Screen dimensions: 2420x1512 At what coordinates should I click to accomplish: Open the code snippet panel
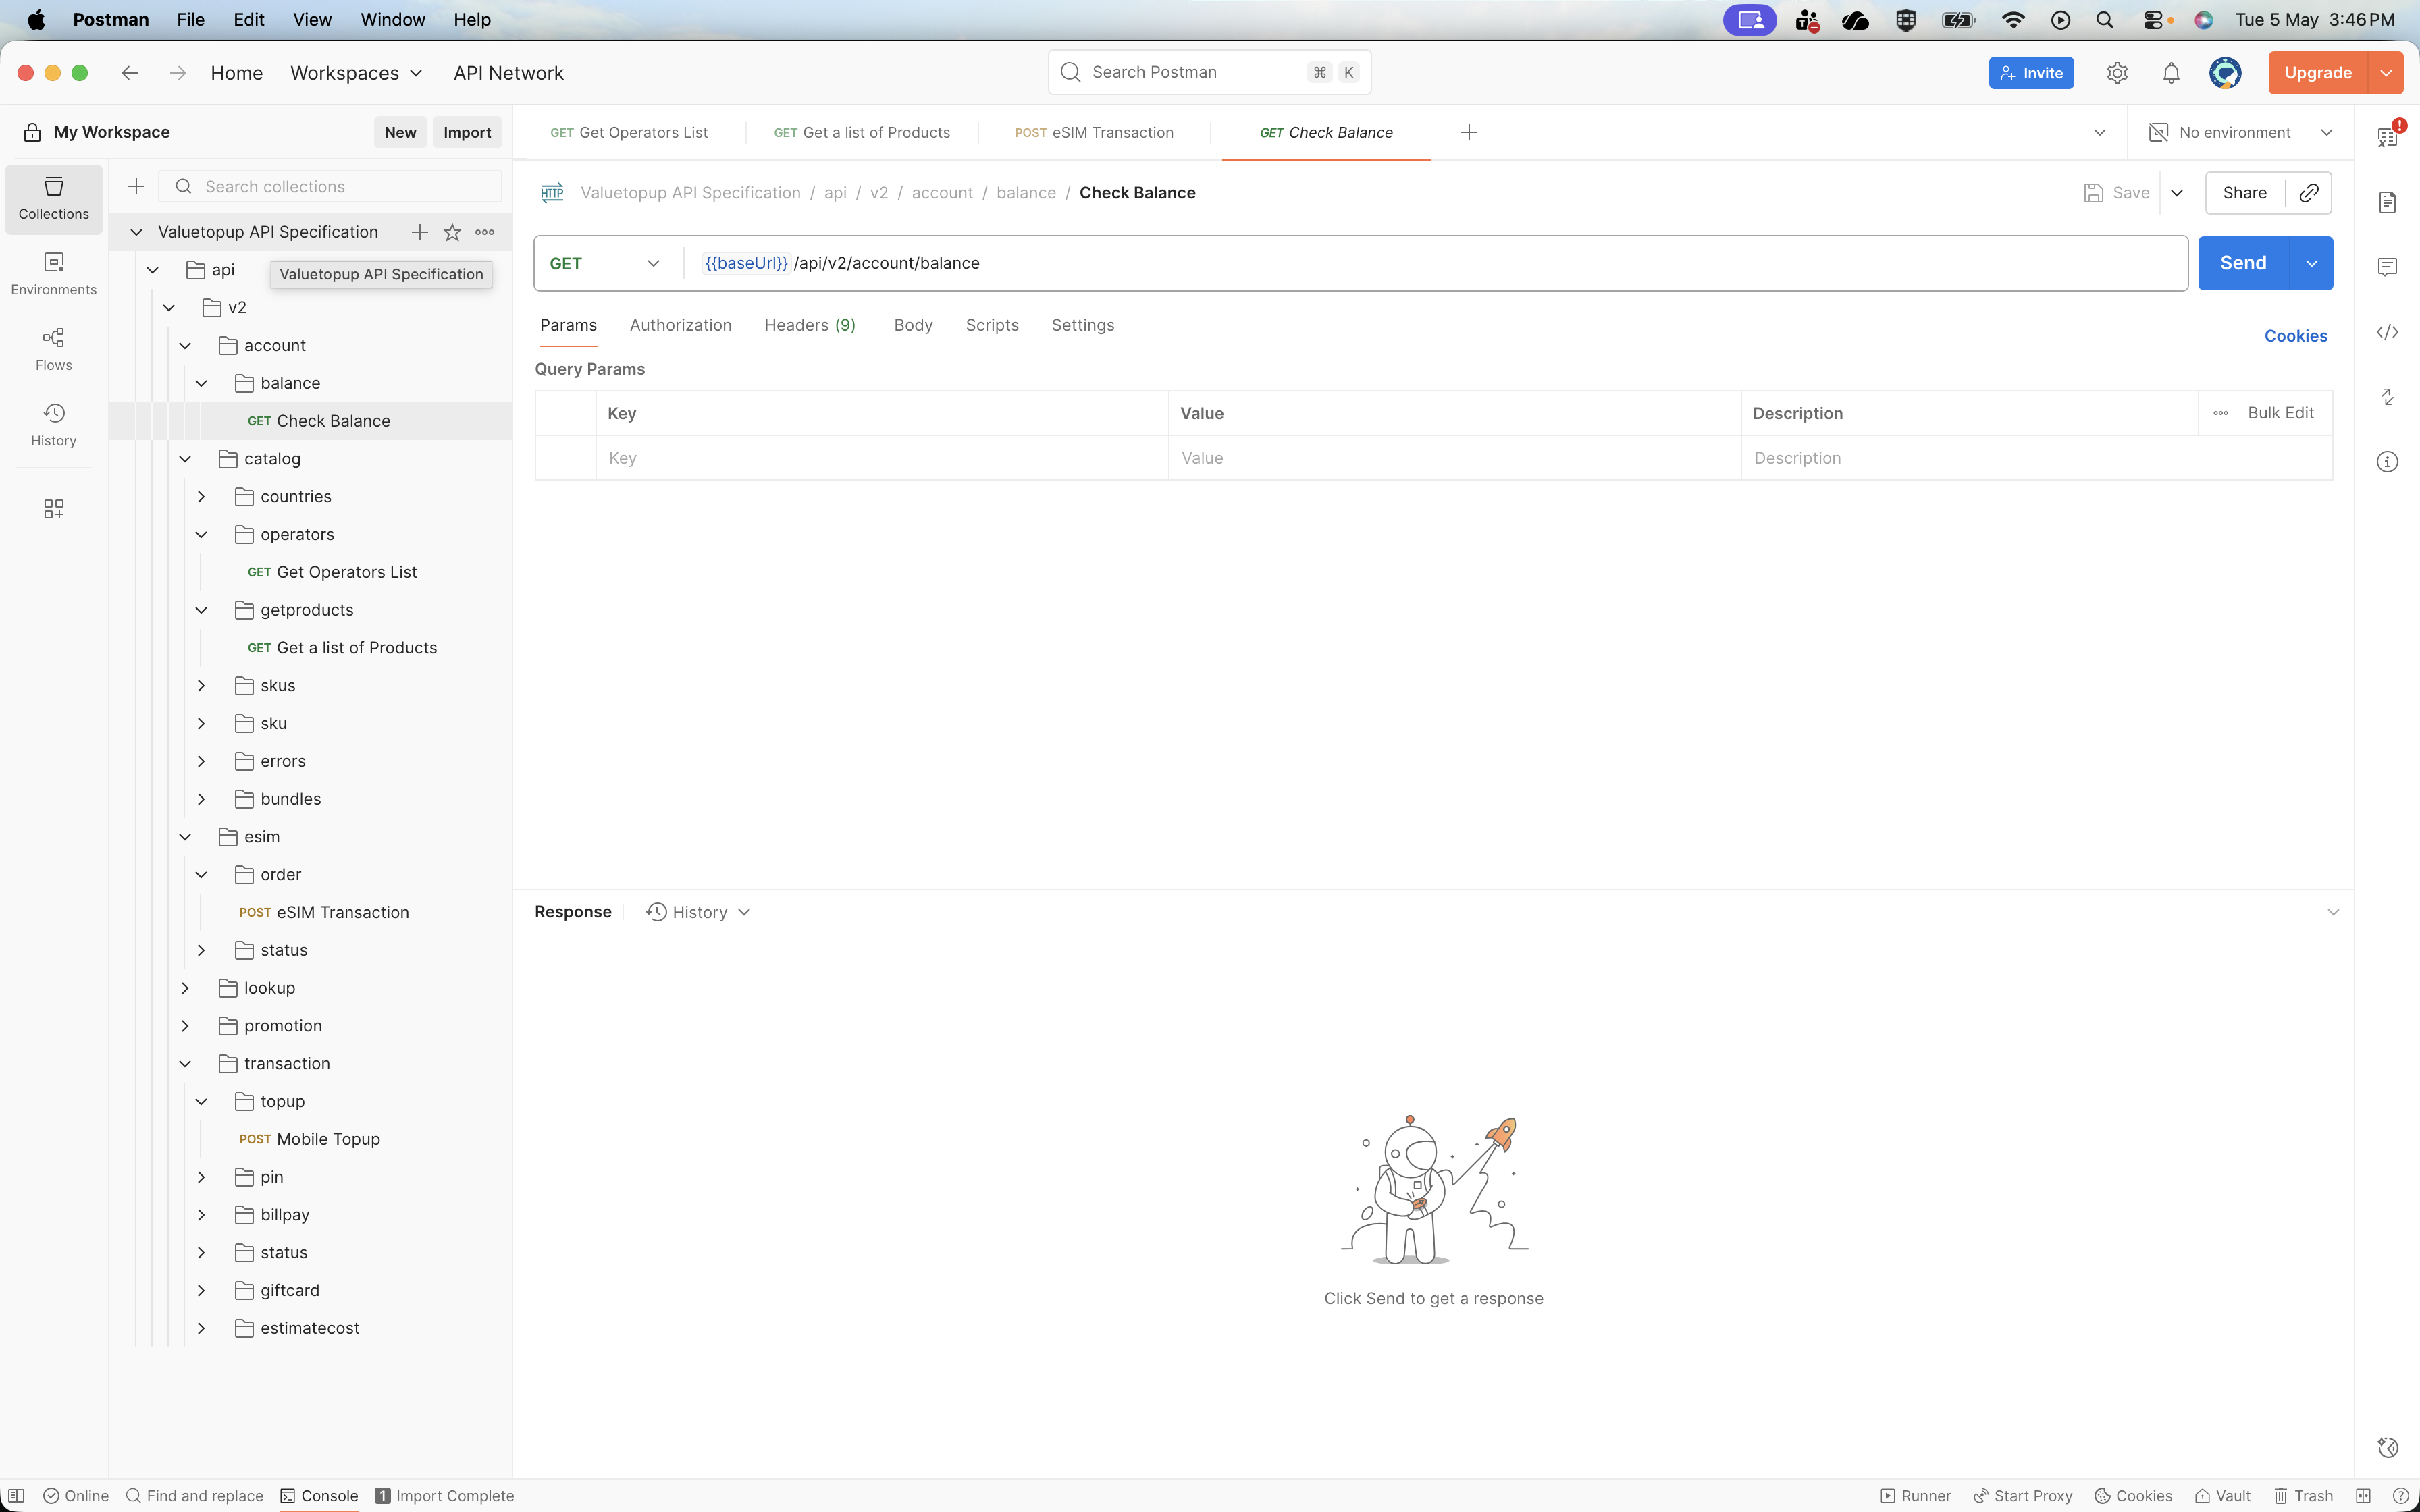click(x=2387, y=332)
